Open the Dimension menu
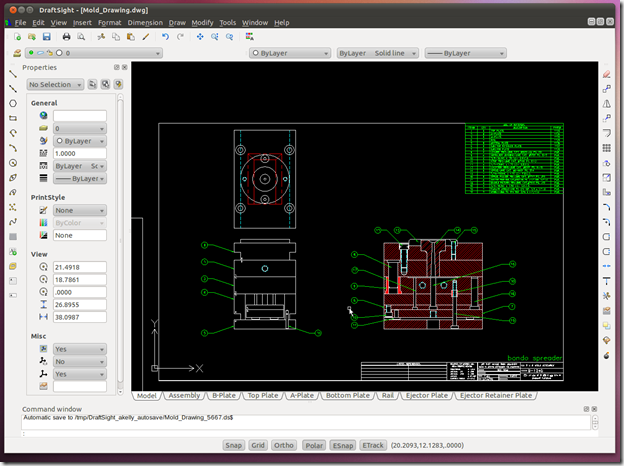 pyautogui.click(x=145, y=23)
